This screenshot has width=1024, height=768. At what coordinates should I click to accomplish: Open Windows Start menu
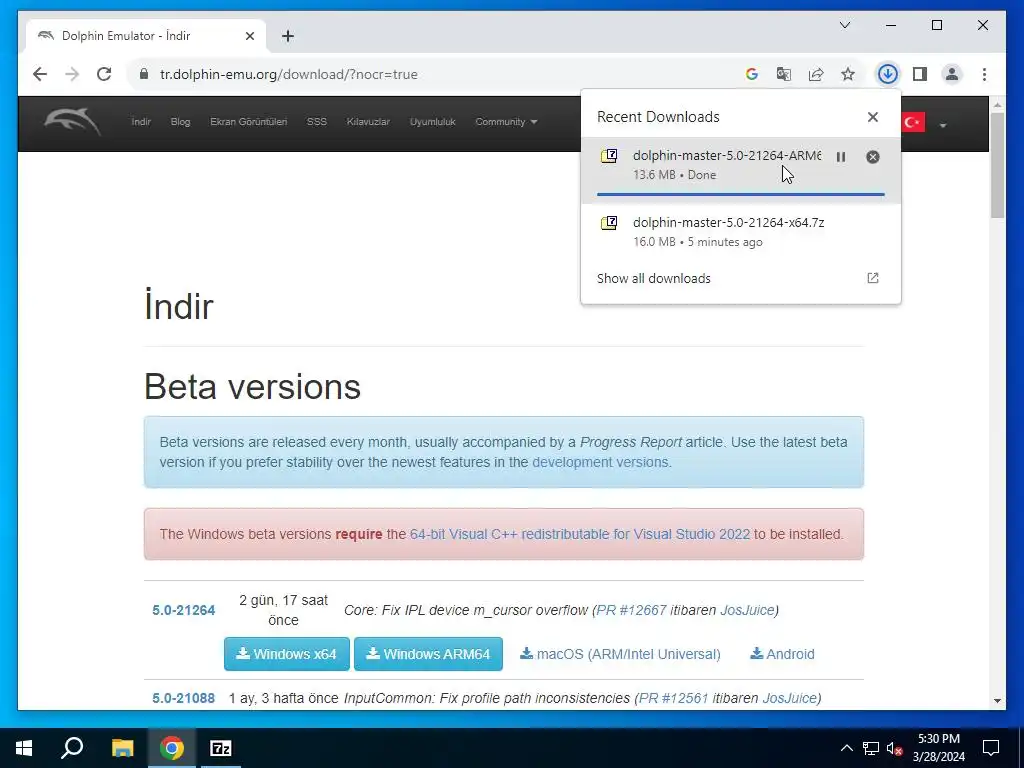coord(24,748)
